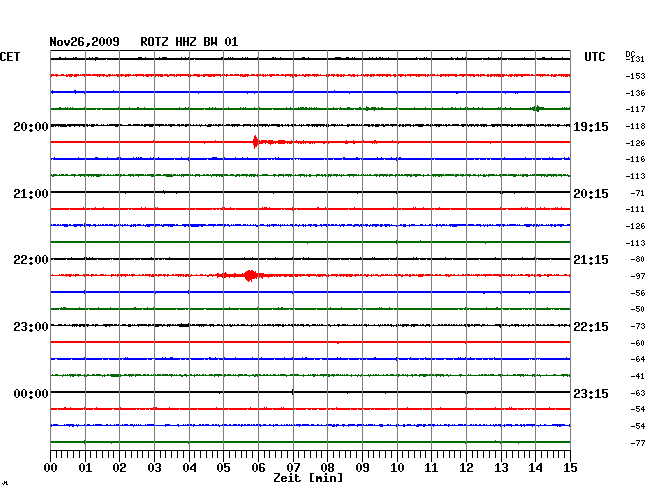Click the 19:15 UTC time label
Image resolution: width=650 pixels, height=494 pixels.
[x=591, y=126]
